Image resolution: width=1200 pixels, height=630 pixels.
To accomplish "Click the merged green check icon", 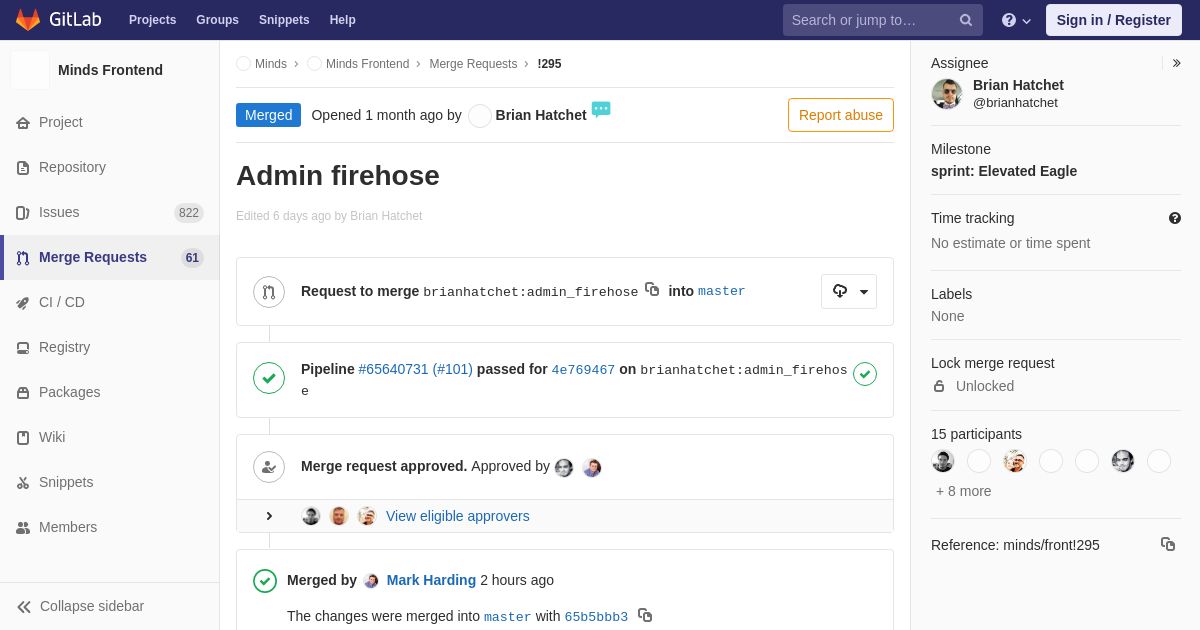I will pos(265,581).
